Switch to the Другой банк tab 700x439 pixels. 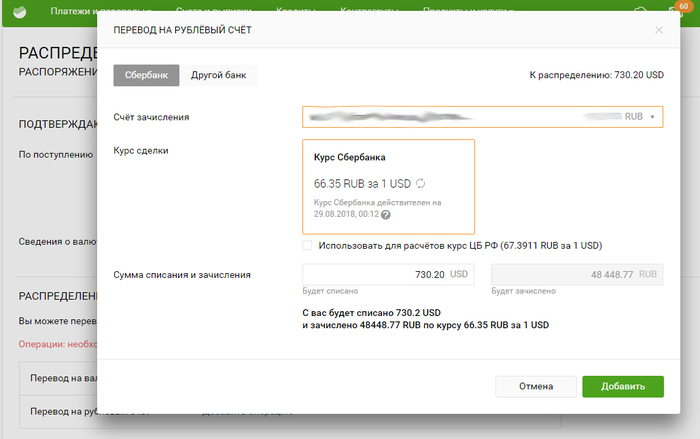click(x=218, y=75)
